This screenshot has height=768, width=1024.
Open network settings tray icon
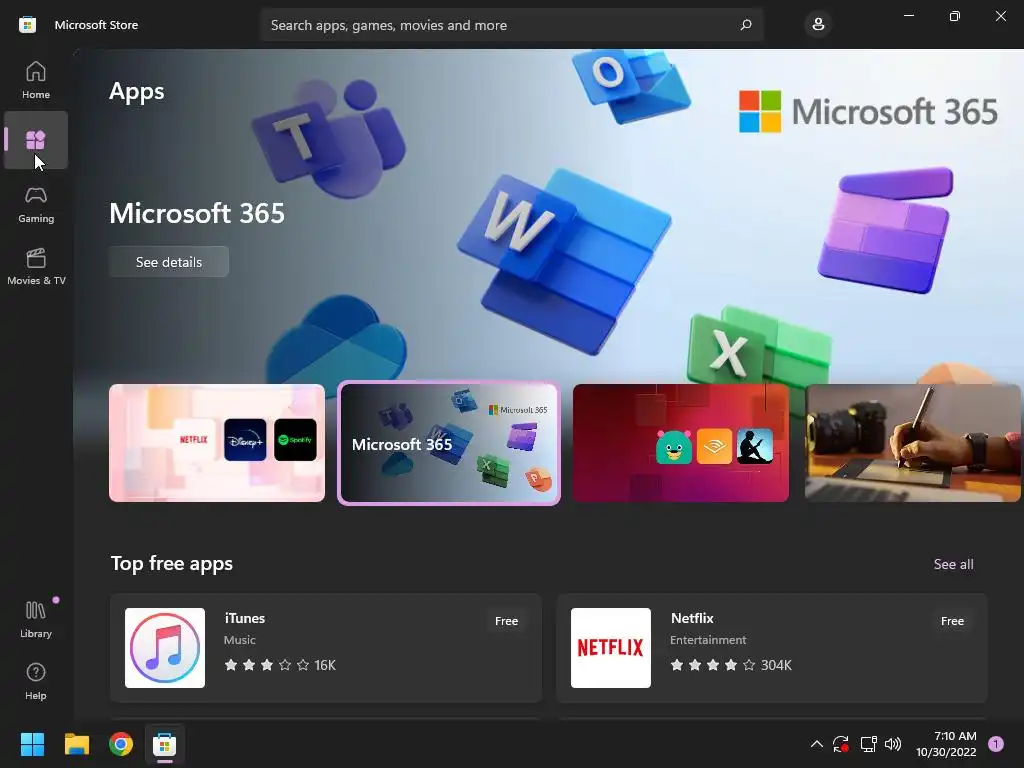(868, 744)
